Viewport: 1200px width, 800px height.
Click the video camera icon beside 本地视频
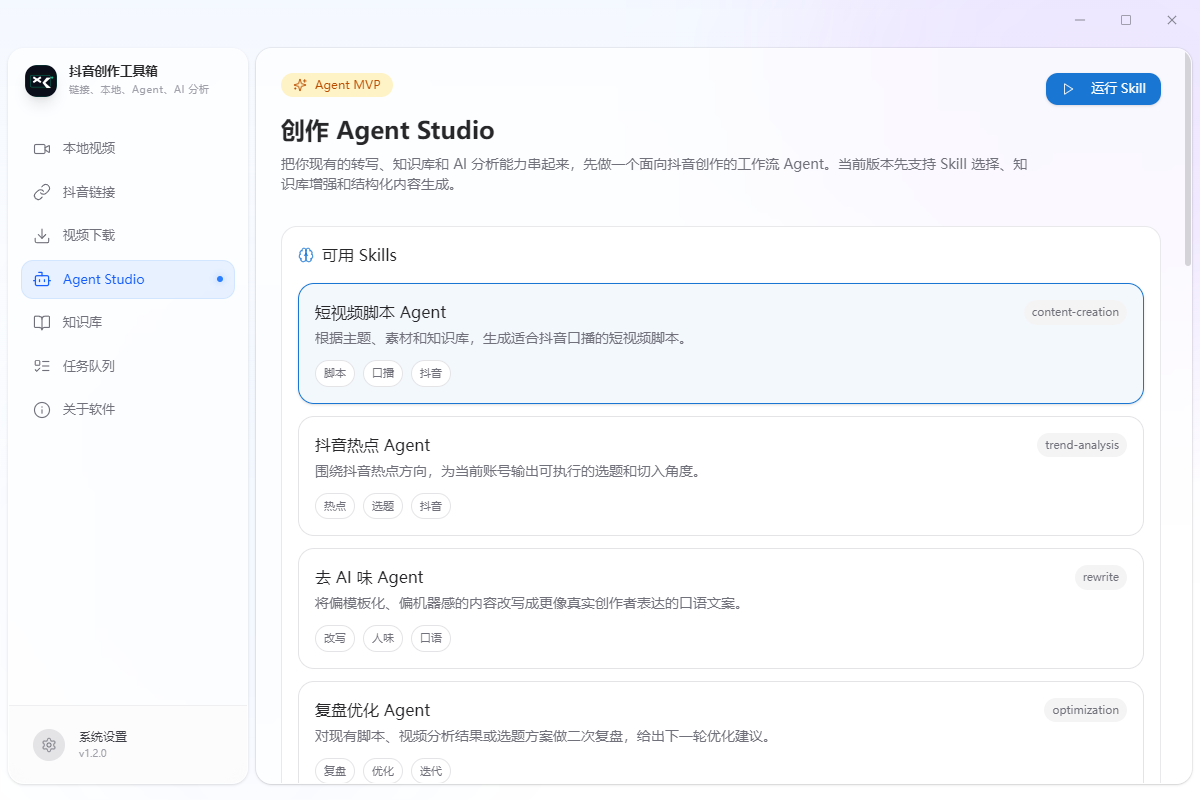42,148
